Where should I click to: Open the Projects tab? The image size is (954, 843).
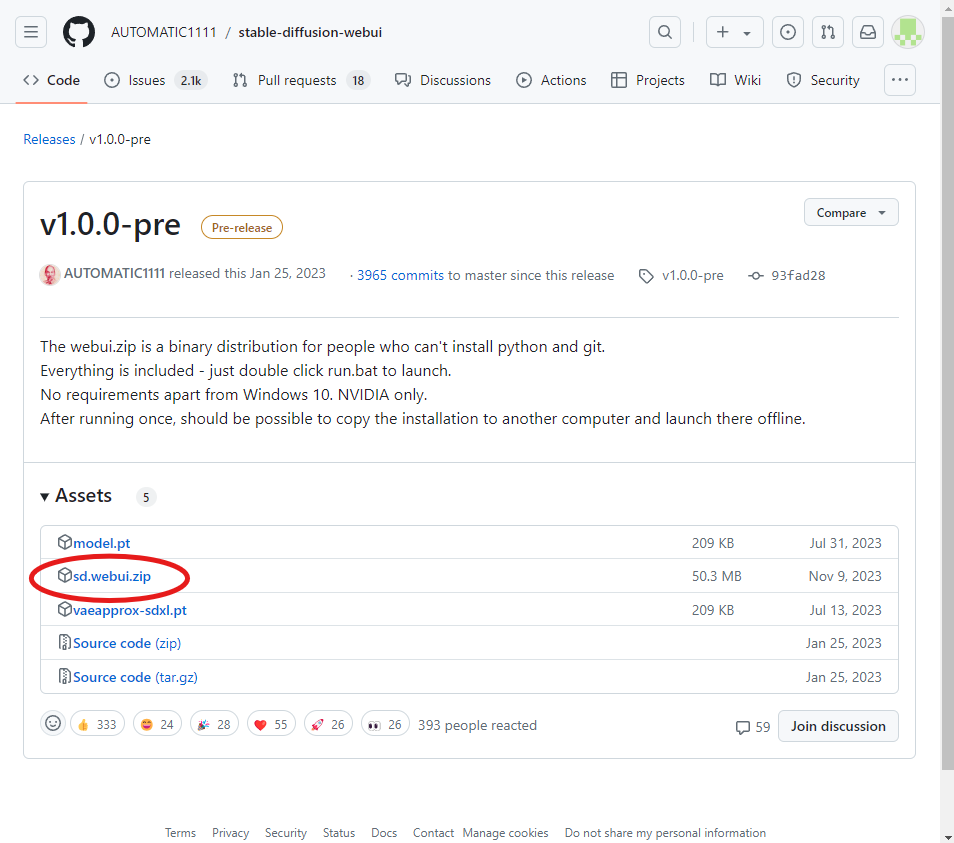648,80
